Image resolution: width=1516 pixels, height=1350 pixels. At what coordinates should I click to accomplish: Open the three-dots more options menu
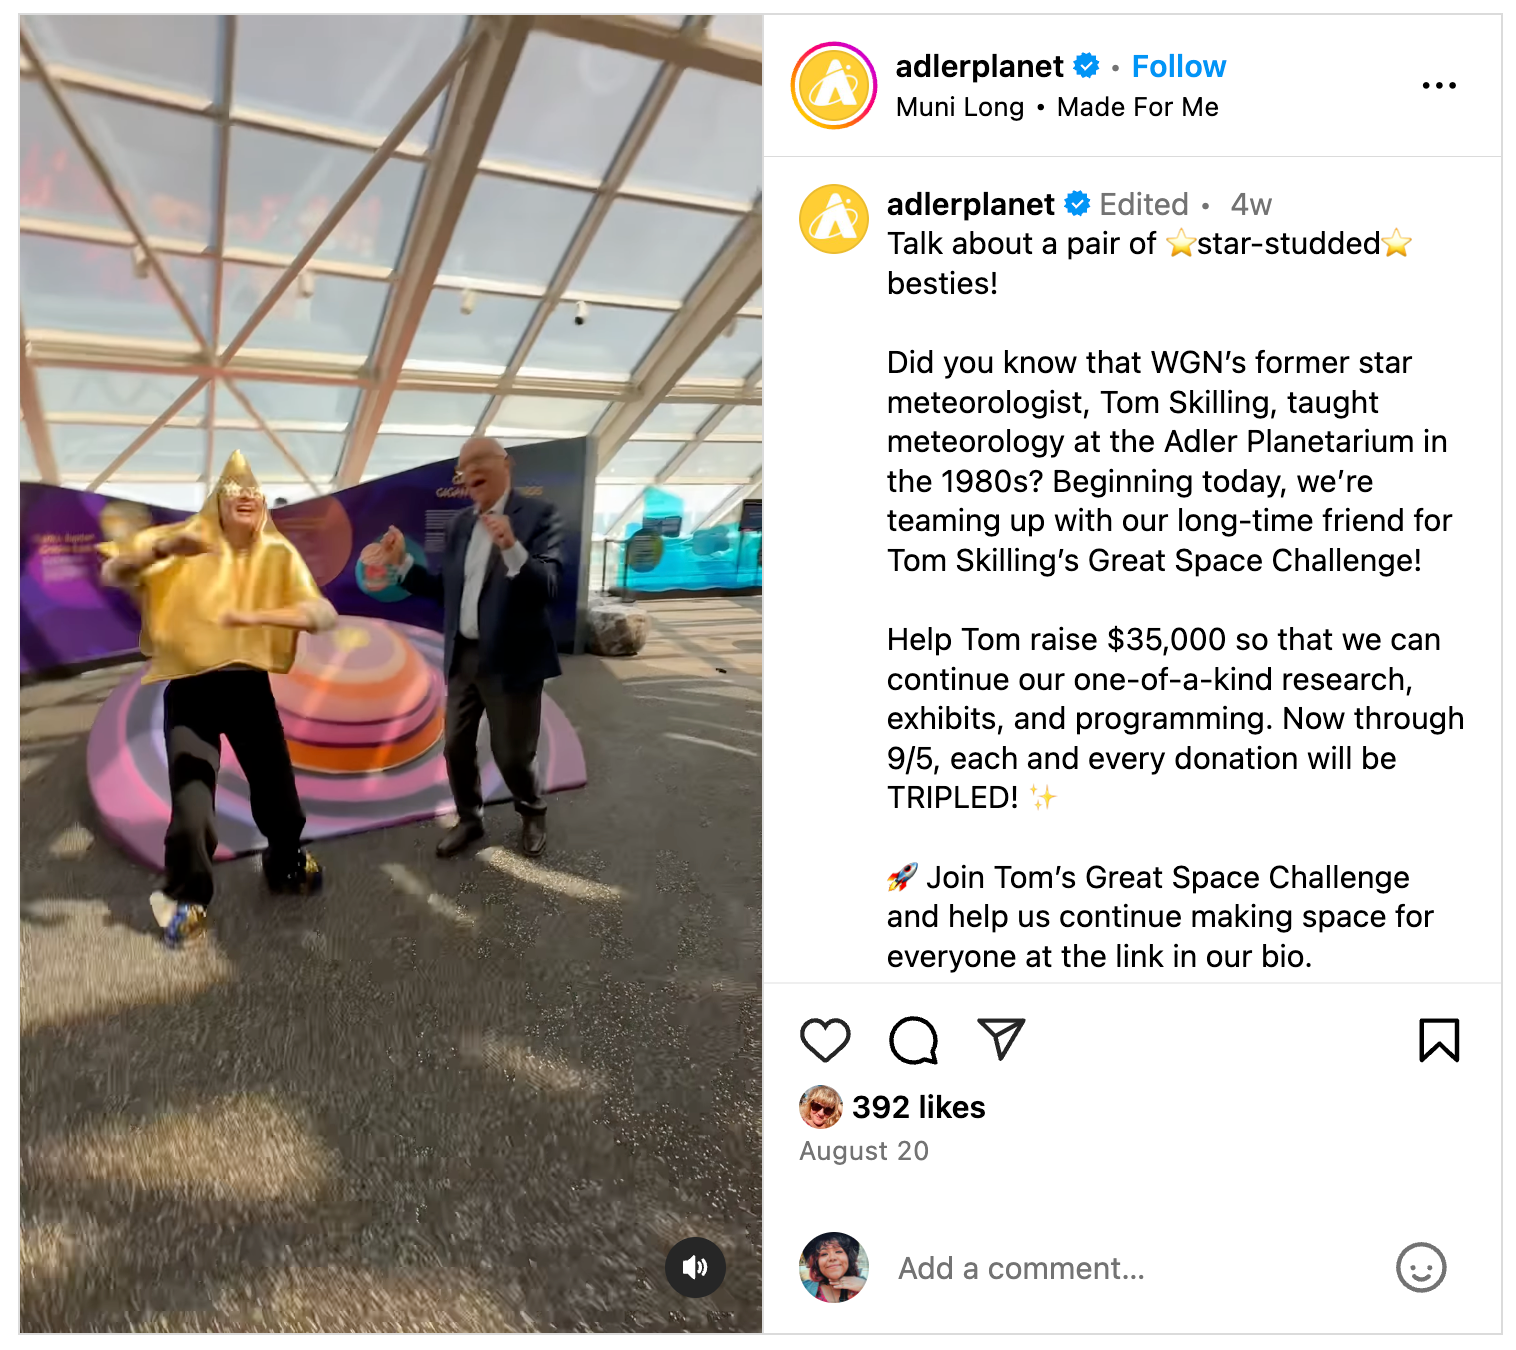point(1439,86)
